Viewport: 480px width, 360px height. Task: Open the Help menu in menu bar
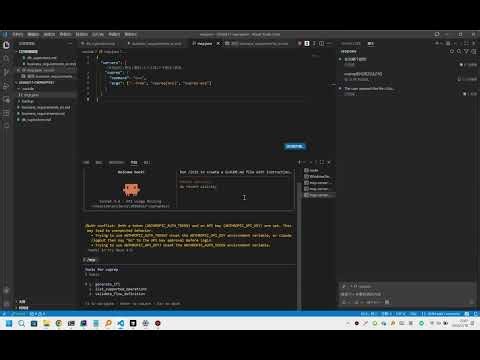click(x=130, y=34)
